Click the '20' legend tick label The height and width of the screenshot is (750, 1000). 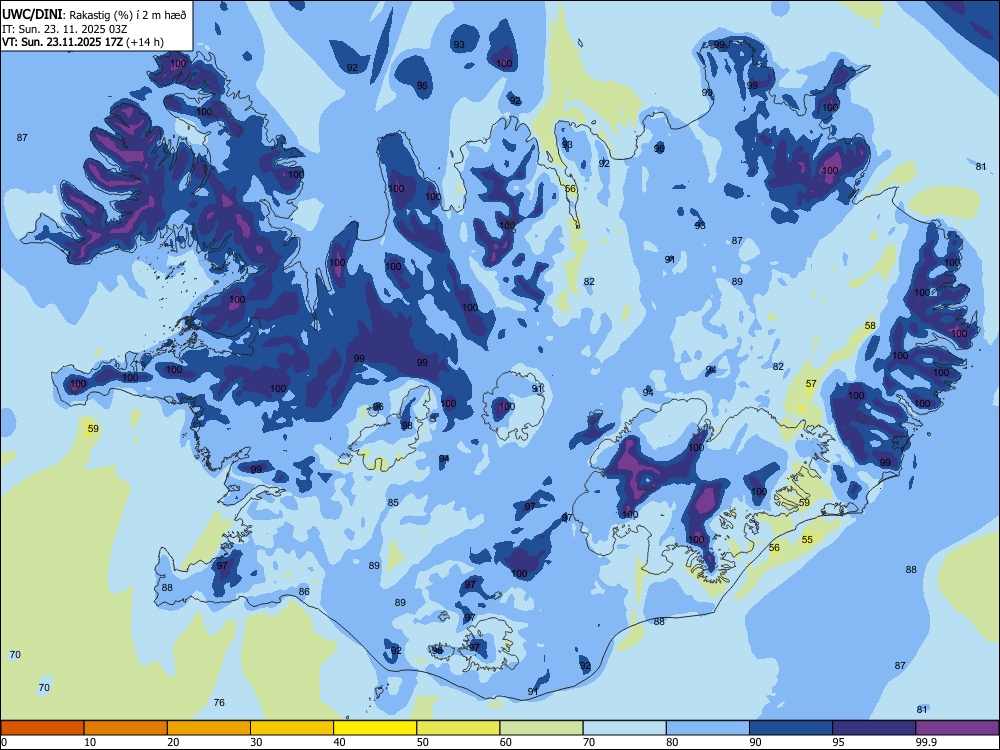tap(173, 742)
